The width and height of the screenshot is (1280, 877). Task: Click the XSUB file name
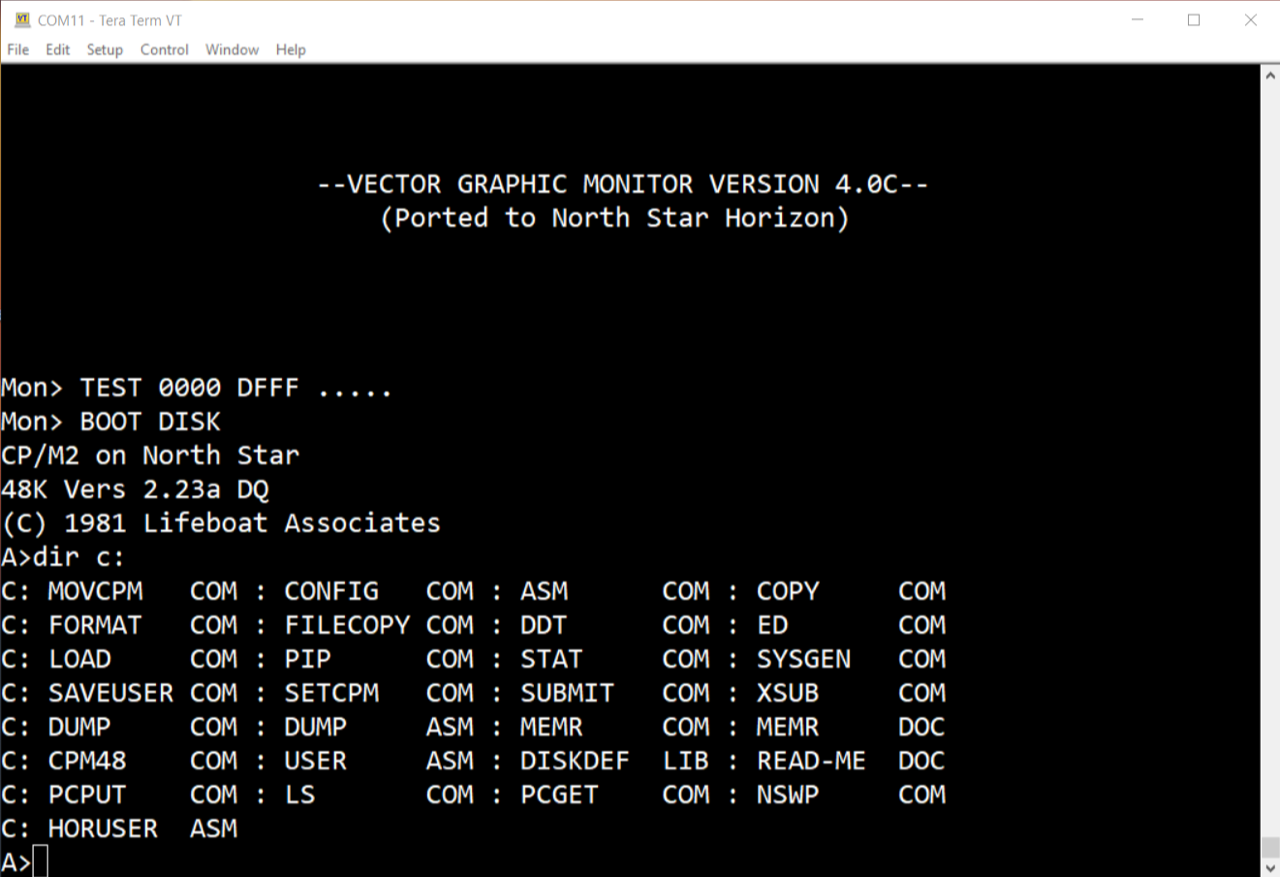(x=788, y=694)
